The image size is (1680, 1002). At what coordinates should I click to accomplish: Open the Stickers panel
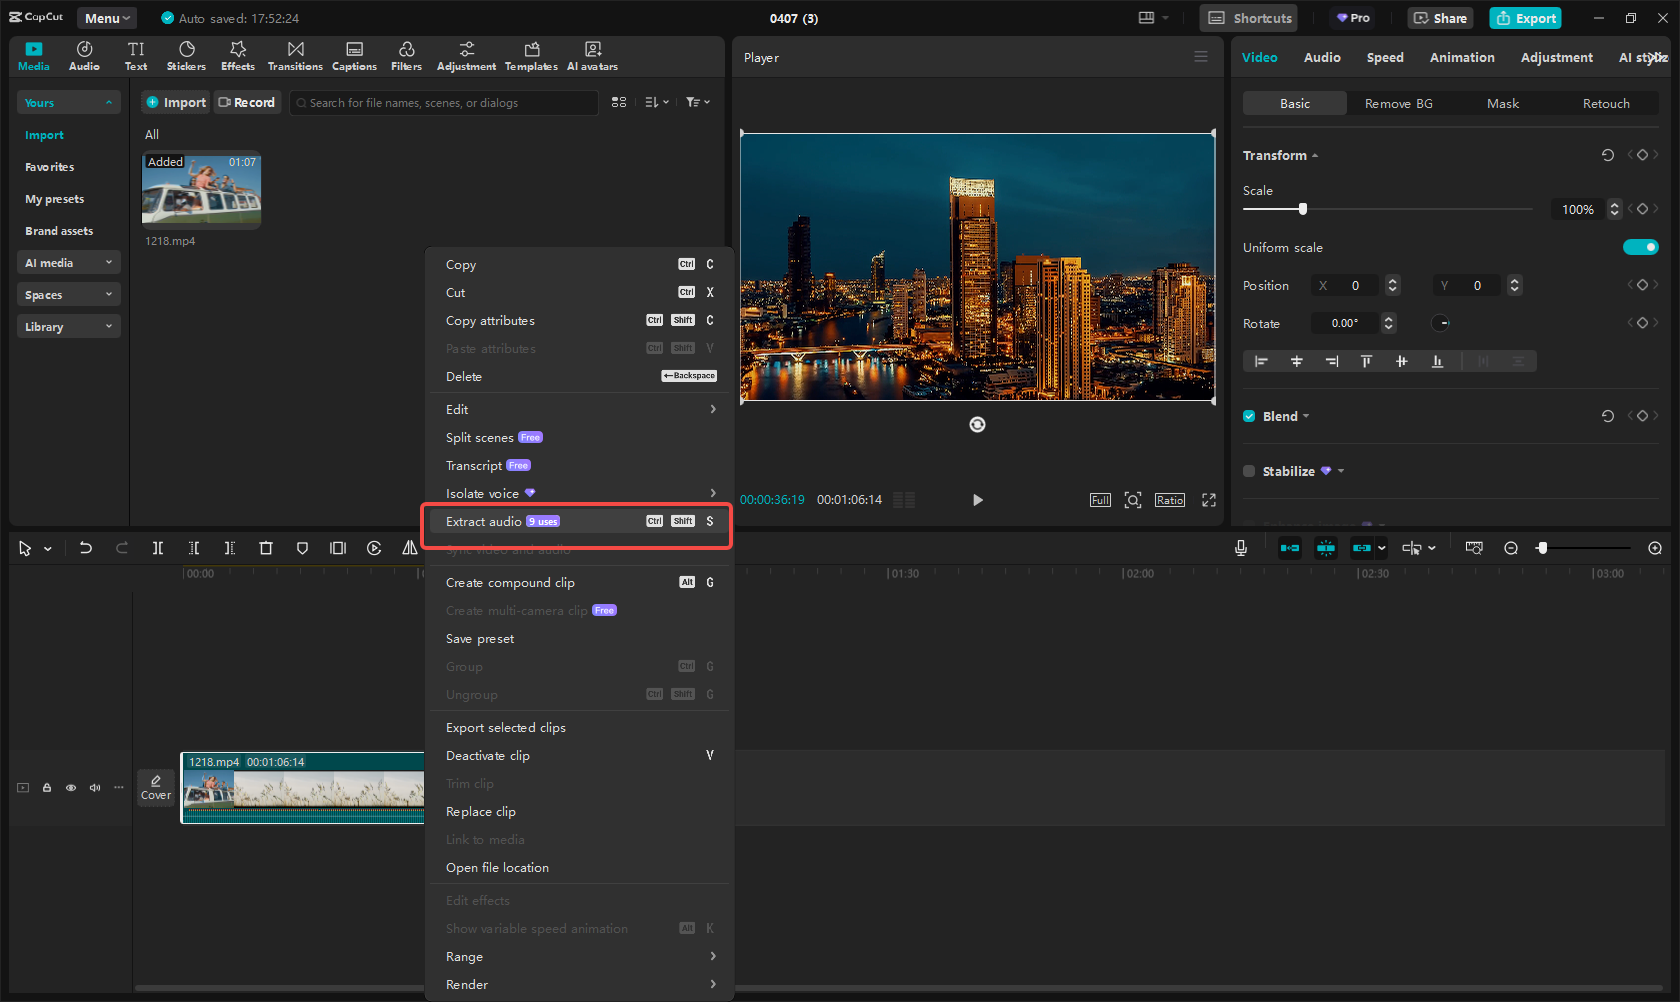(186, 56)
